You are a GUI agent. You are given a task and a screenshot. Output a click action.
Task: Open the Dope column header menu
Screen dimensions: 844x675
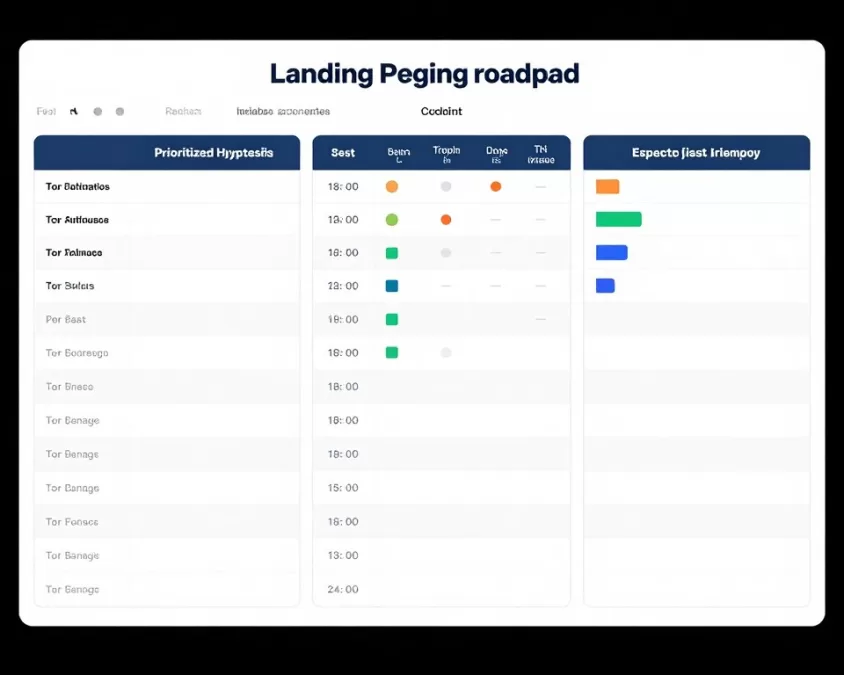[x=495, y=152]
